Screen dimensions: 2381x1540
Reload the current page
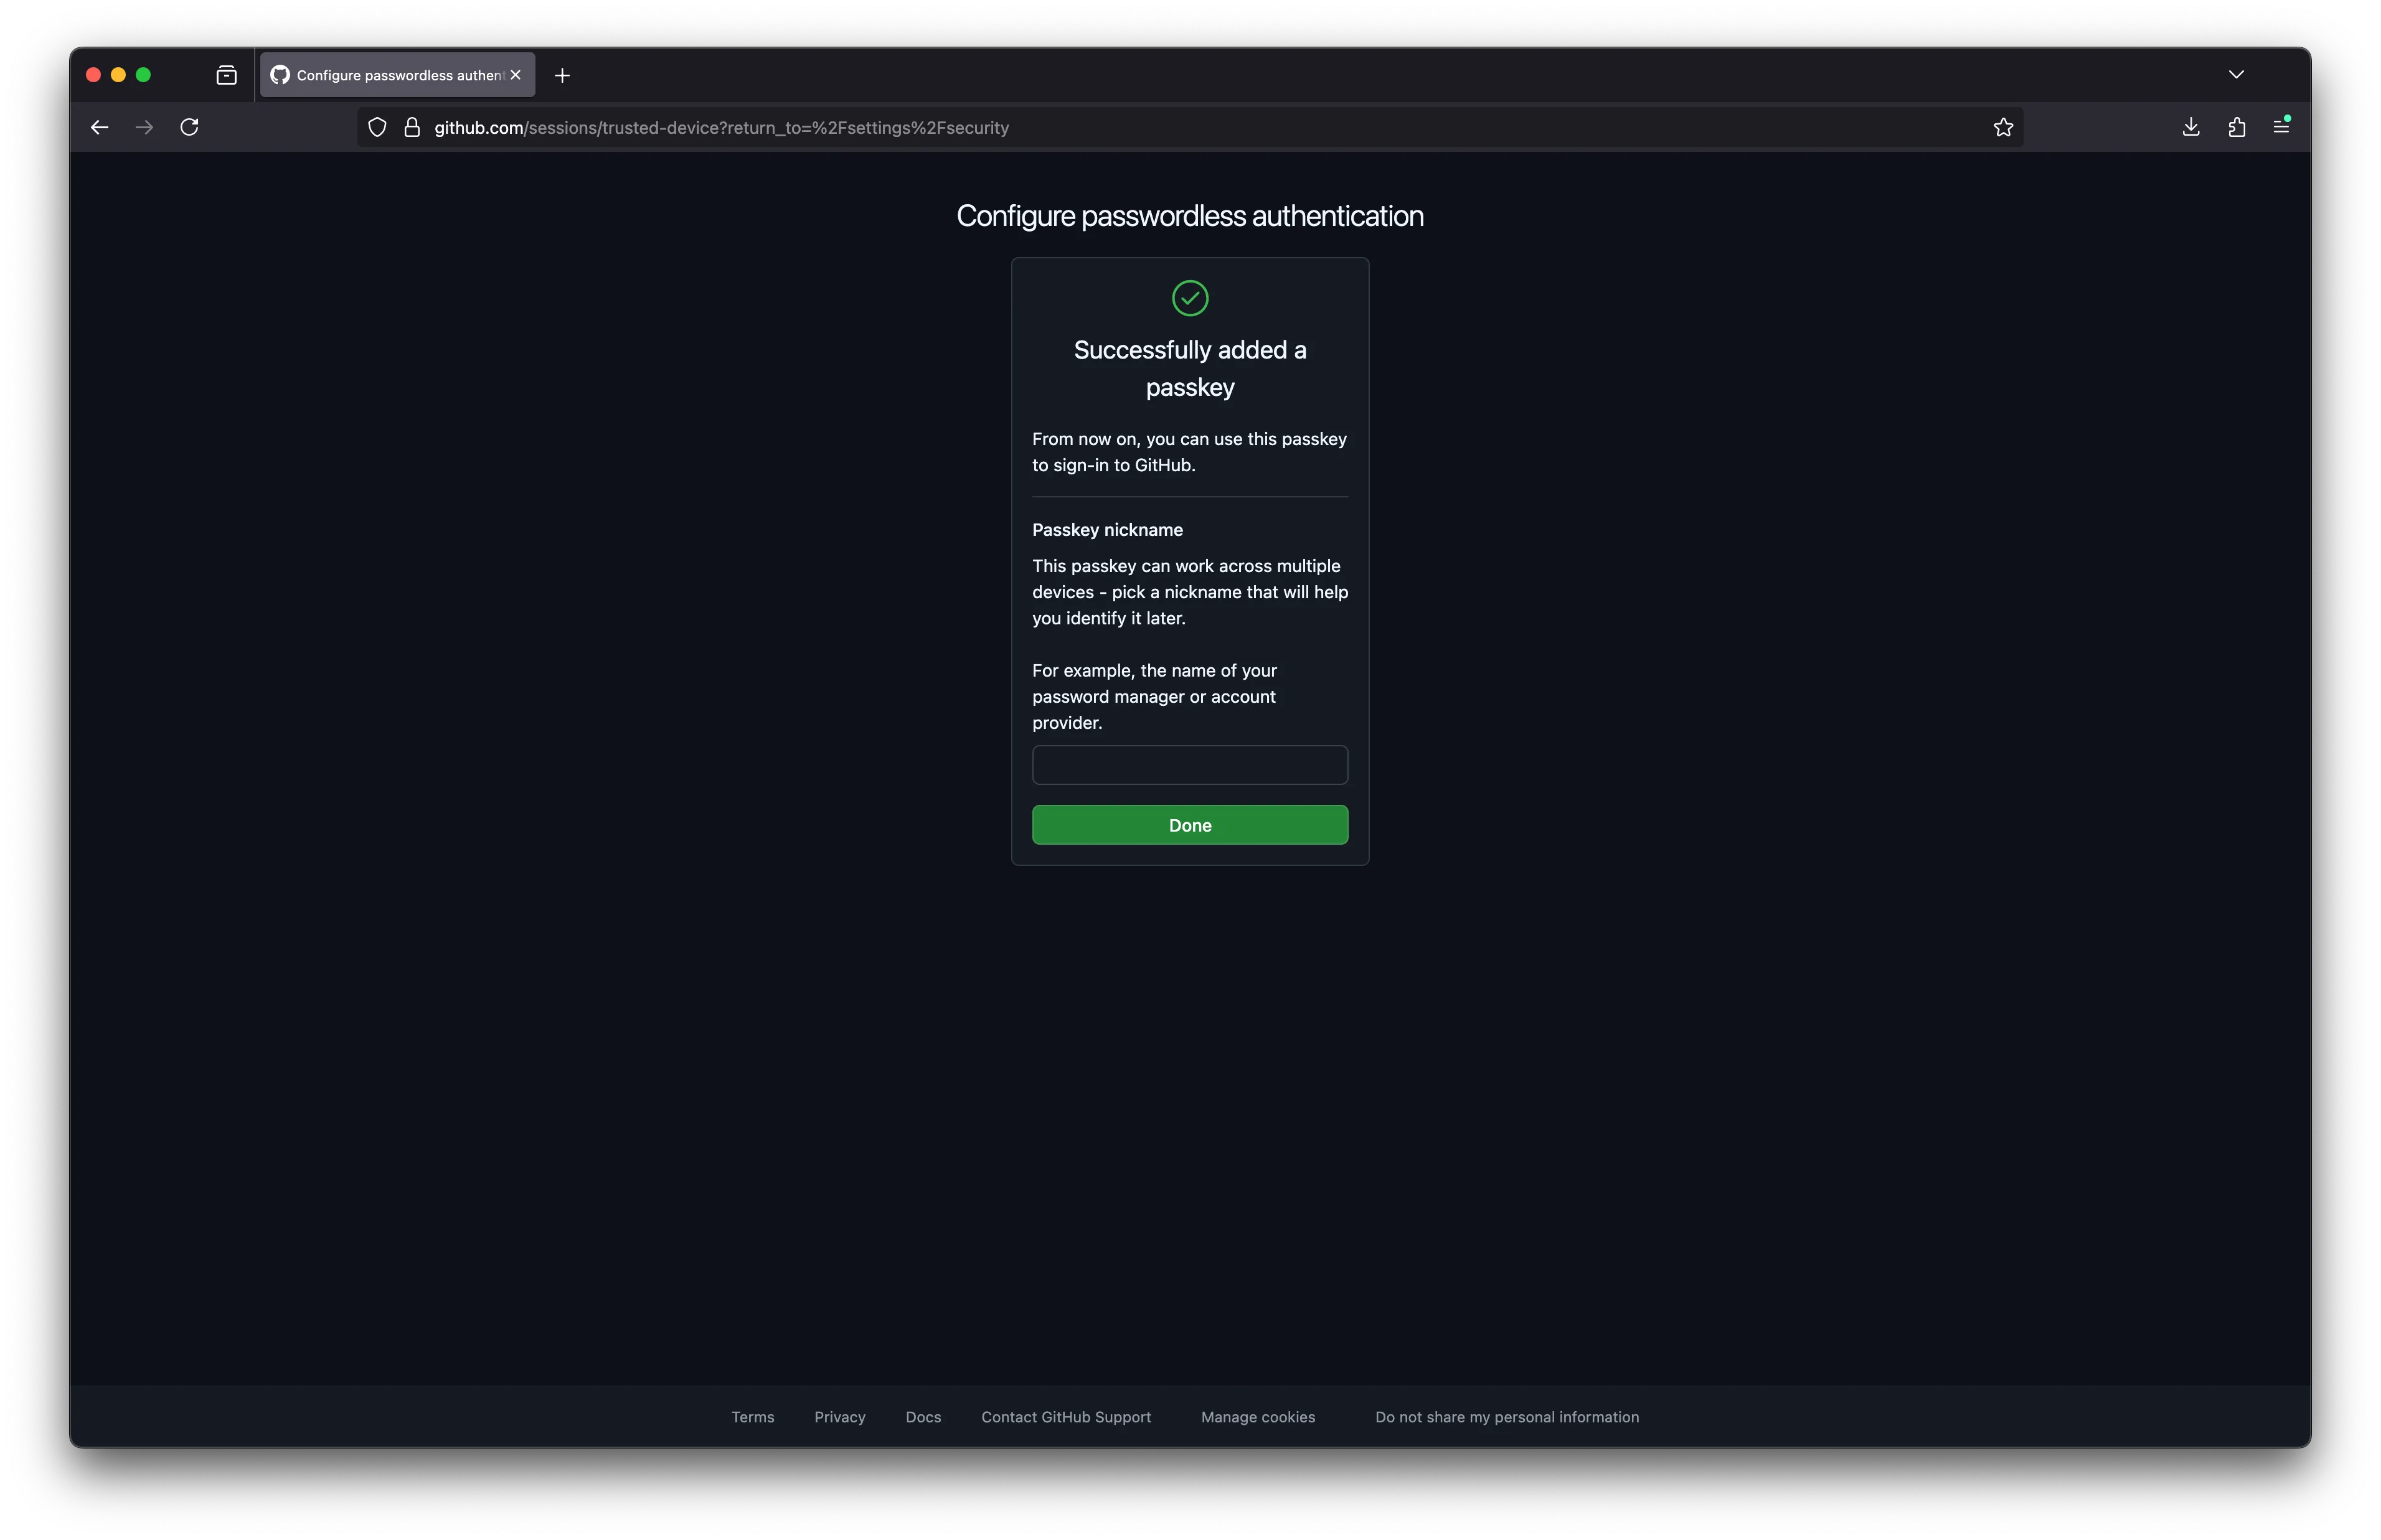(189, 127)
